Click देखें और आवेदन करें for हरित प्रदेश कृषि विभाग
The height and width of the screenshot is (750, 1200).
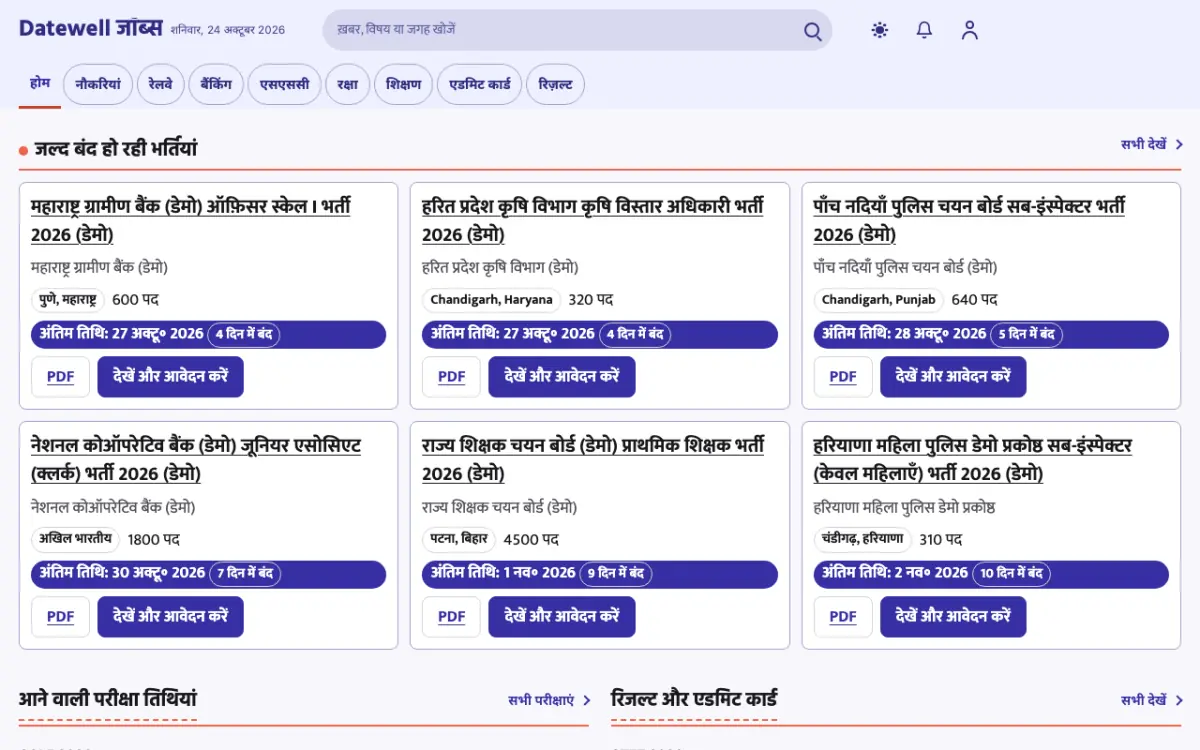tap(562, 377)
